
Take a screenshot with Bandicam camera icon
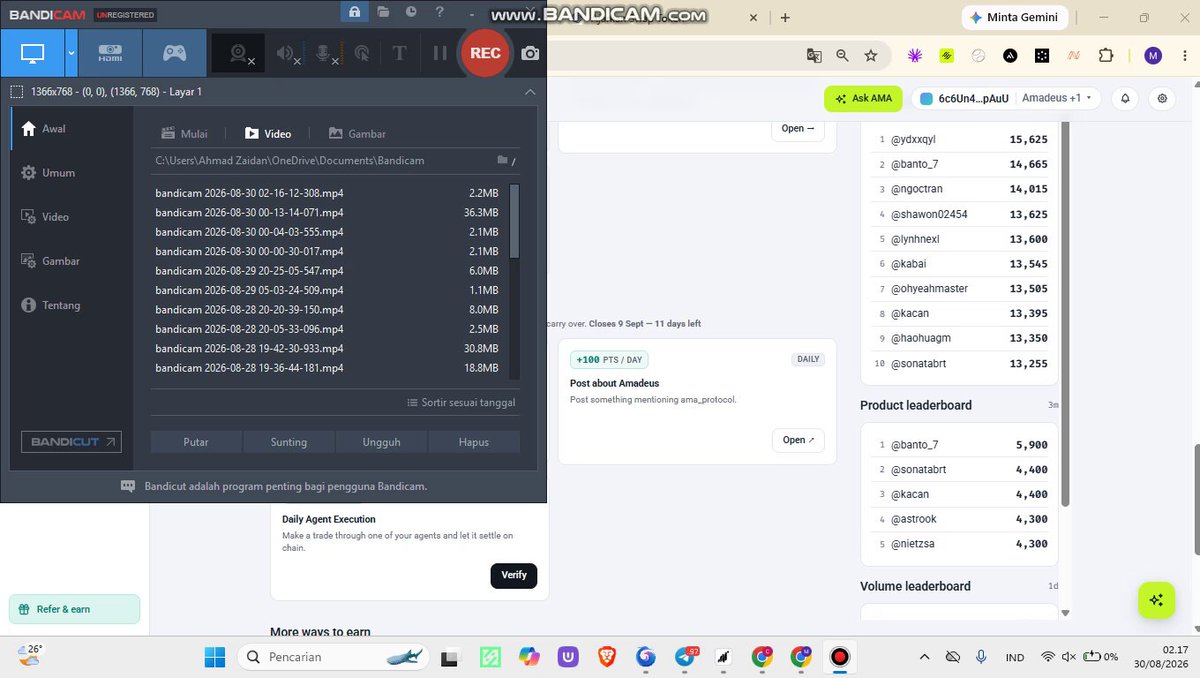click(x=531, y=54)
